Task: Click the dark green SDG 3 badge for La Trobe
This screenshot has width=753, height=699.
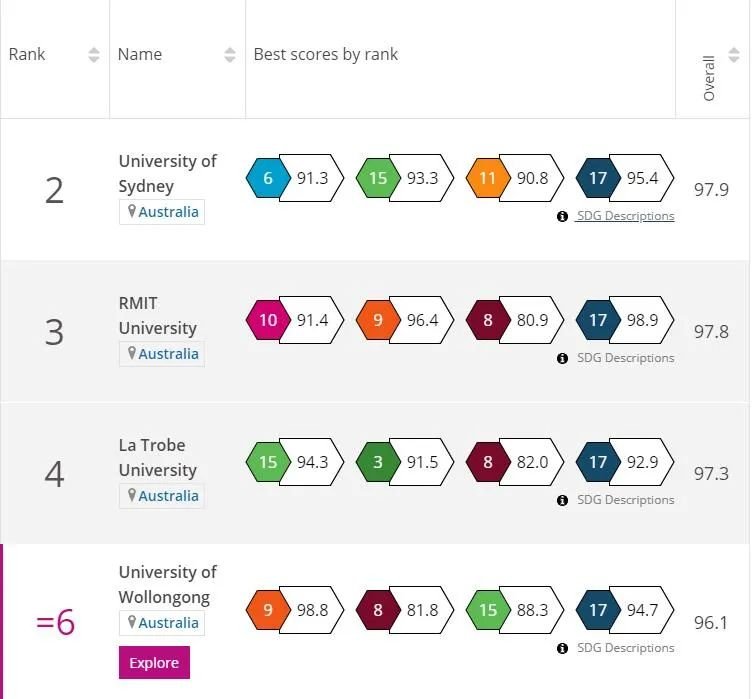Action: coord(378,462)
